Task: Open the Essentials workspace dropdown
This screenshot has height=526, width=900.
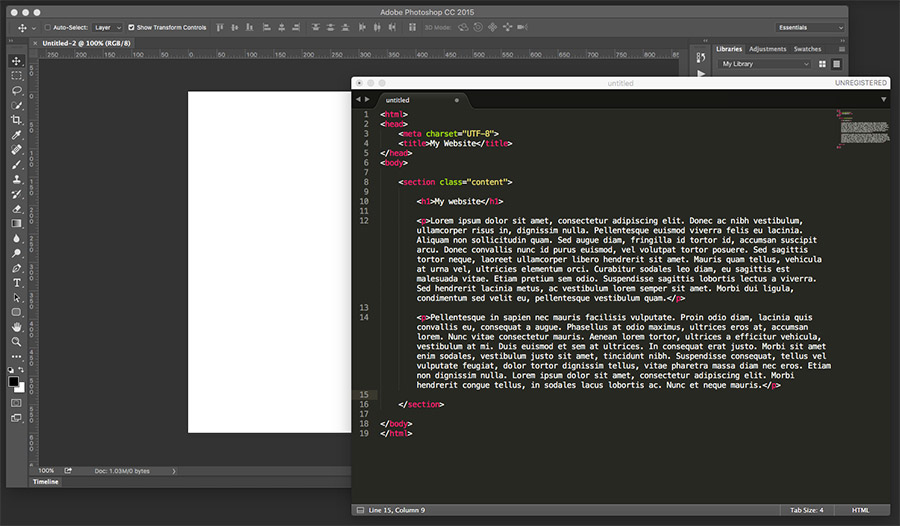Action: pos(811,28)
